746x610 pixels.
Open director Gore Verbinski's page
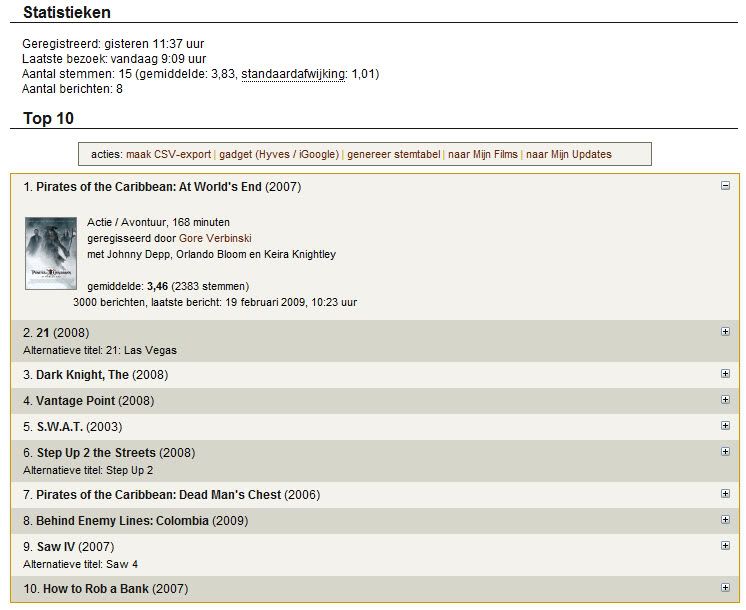pyautogui.click(x=215, y=238)
